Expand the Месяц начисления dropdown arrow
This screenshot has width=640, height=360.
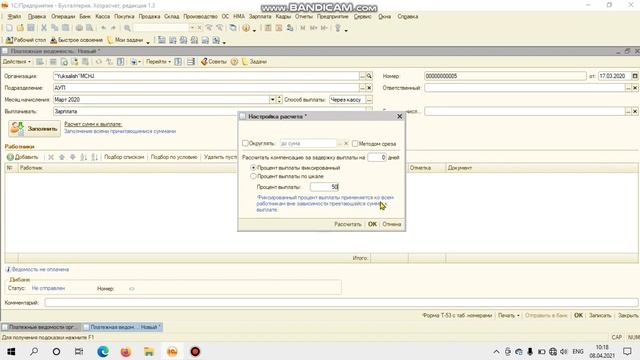pos(272,100)
